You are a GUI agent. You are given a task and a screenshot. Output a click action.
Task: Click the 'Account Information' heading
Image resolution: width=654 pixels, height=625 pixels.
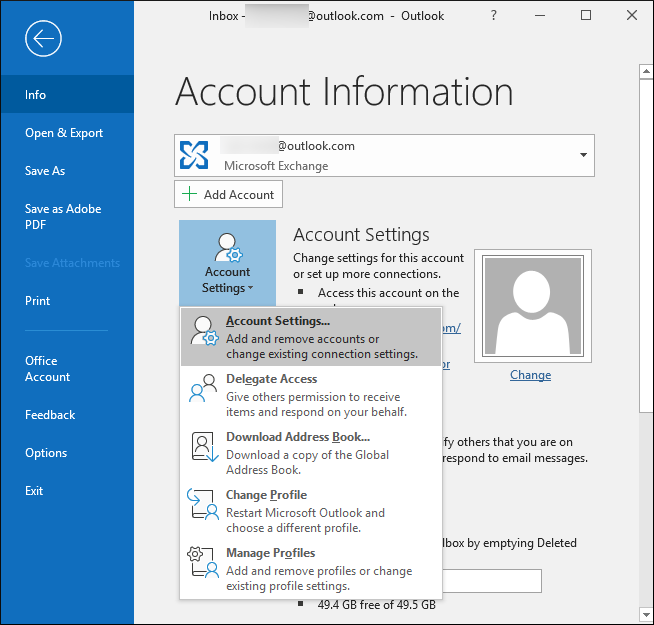[344, 92]
